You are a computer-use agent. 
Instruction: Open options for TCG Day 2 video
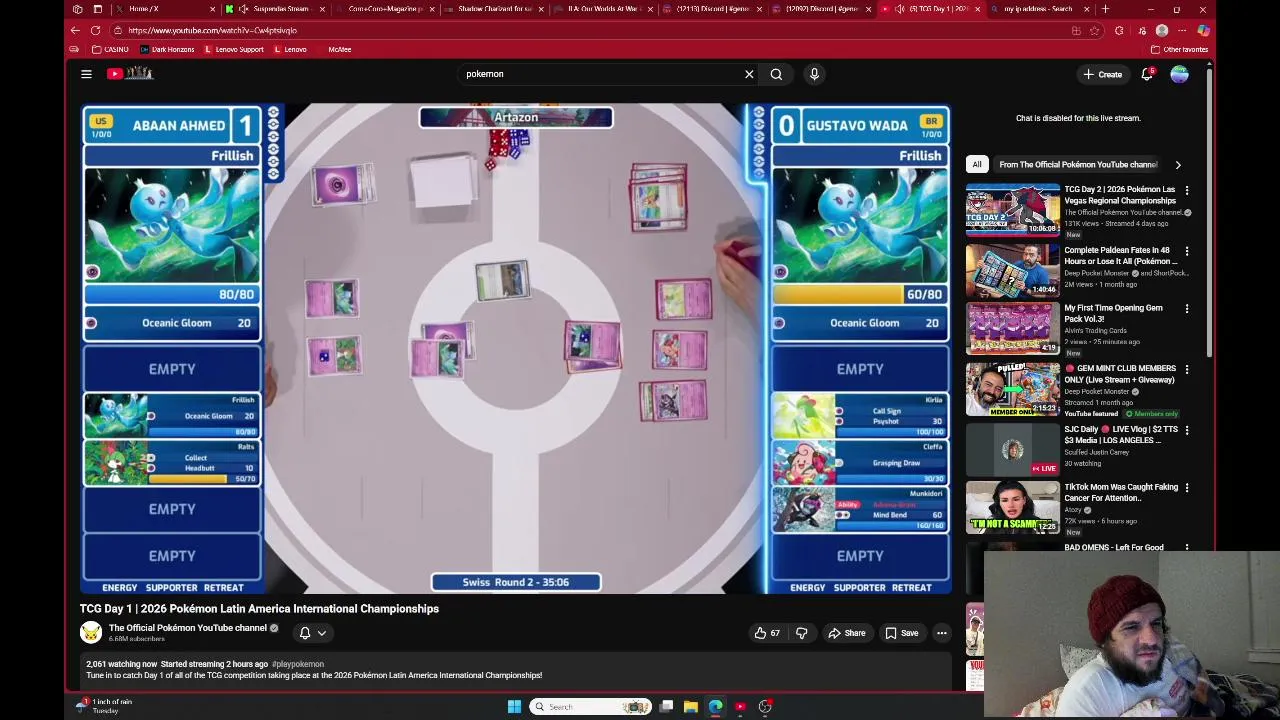pos(1187,190)
